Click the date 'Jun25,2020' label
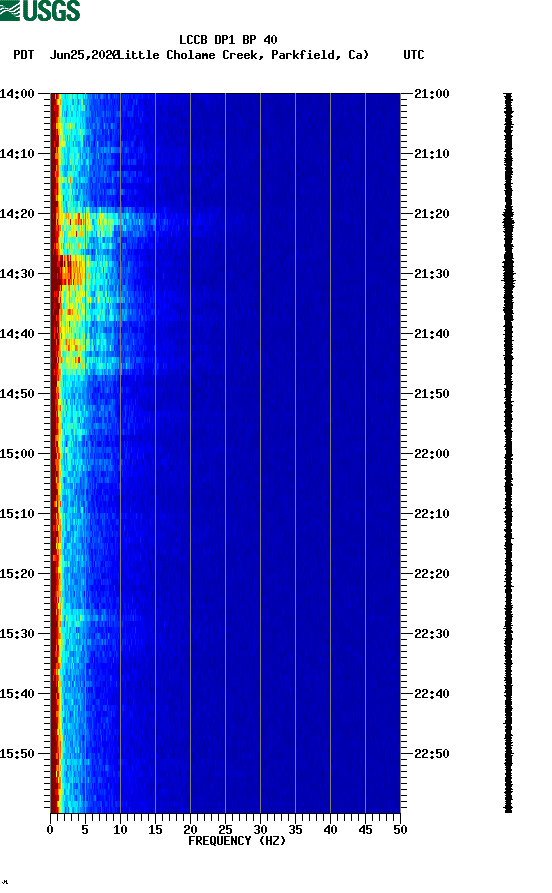 click(84, 55)
